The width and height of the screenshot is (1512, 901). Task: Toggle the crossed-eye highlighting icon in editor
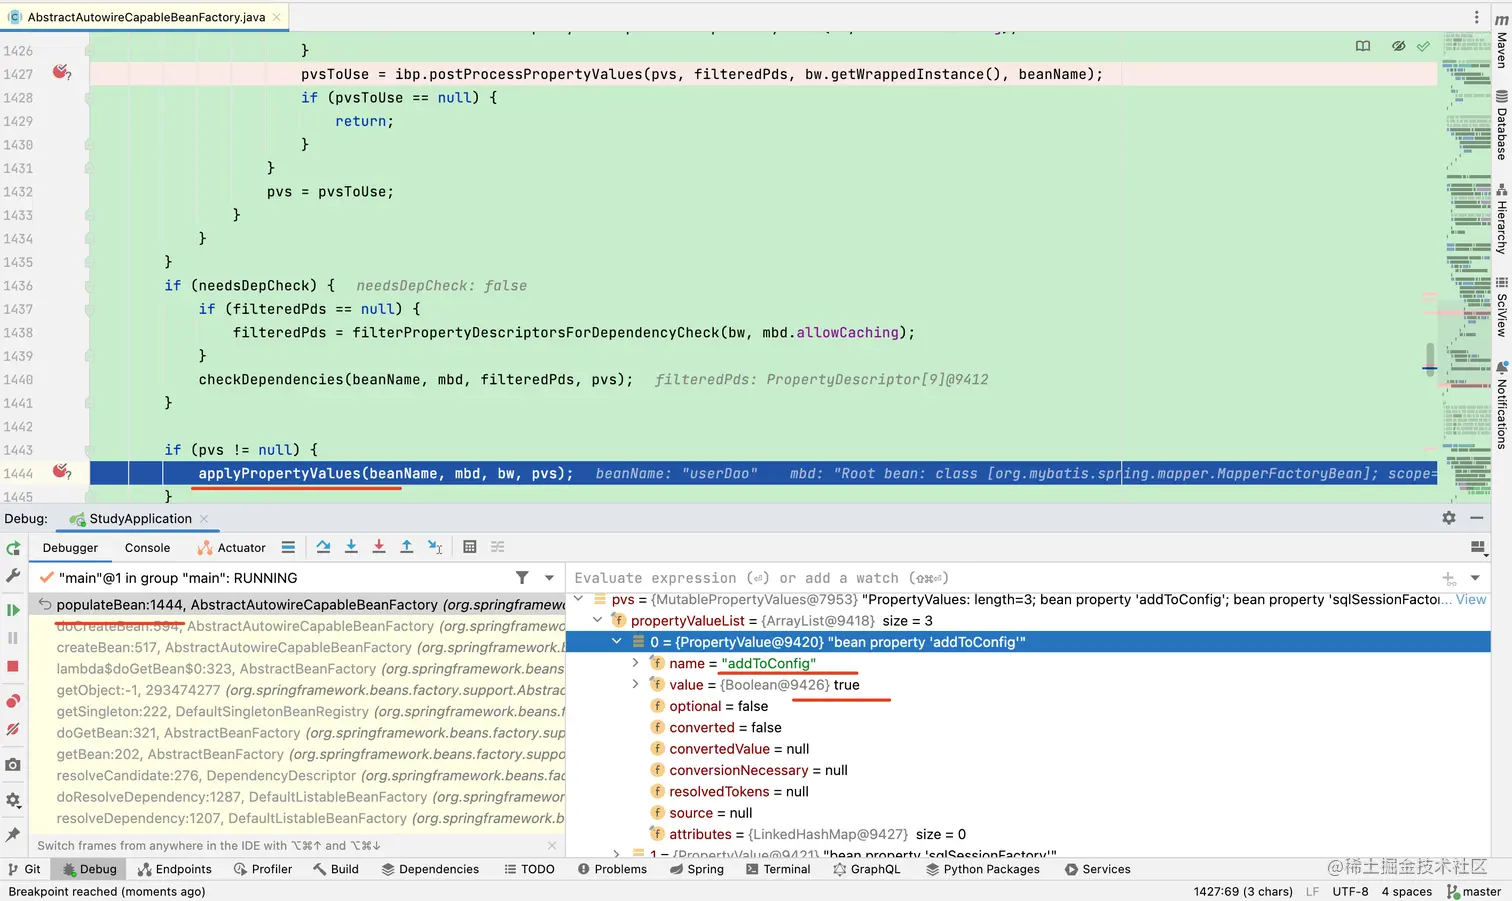click(x=1398, y=46)
